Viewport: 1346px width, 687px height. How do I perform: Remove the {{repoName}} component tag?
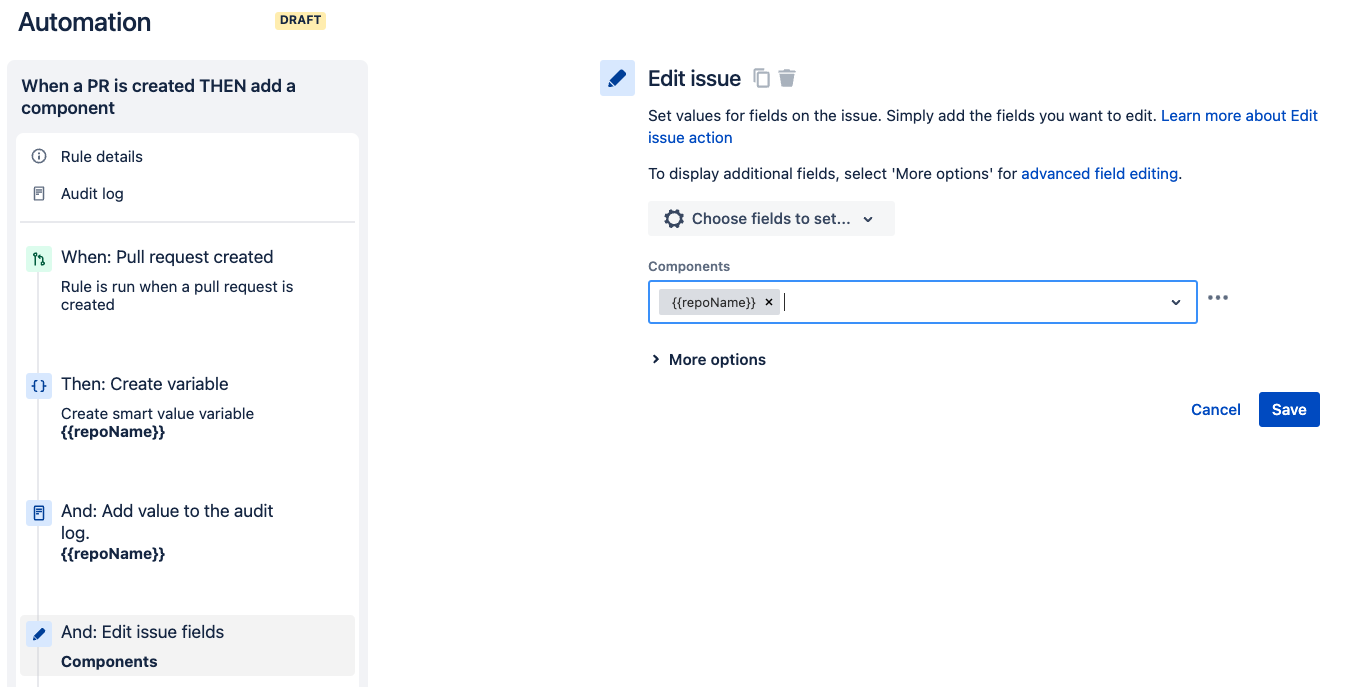768,302
